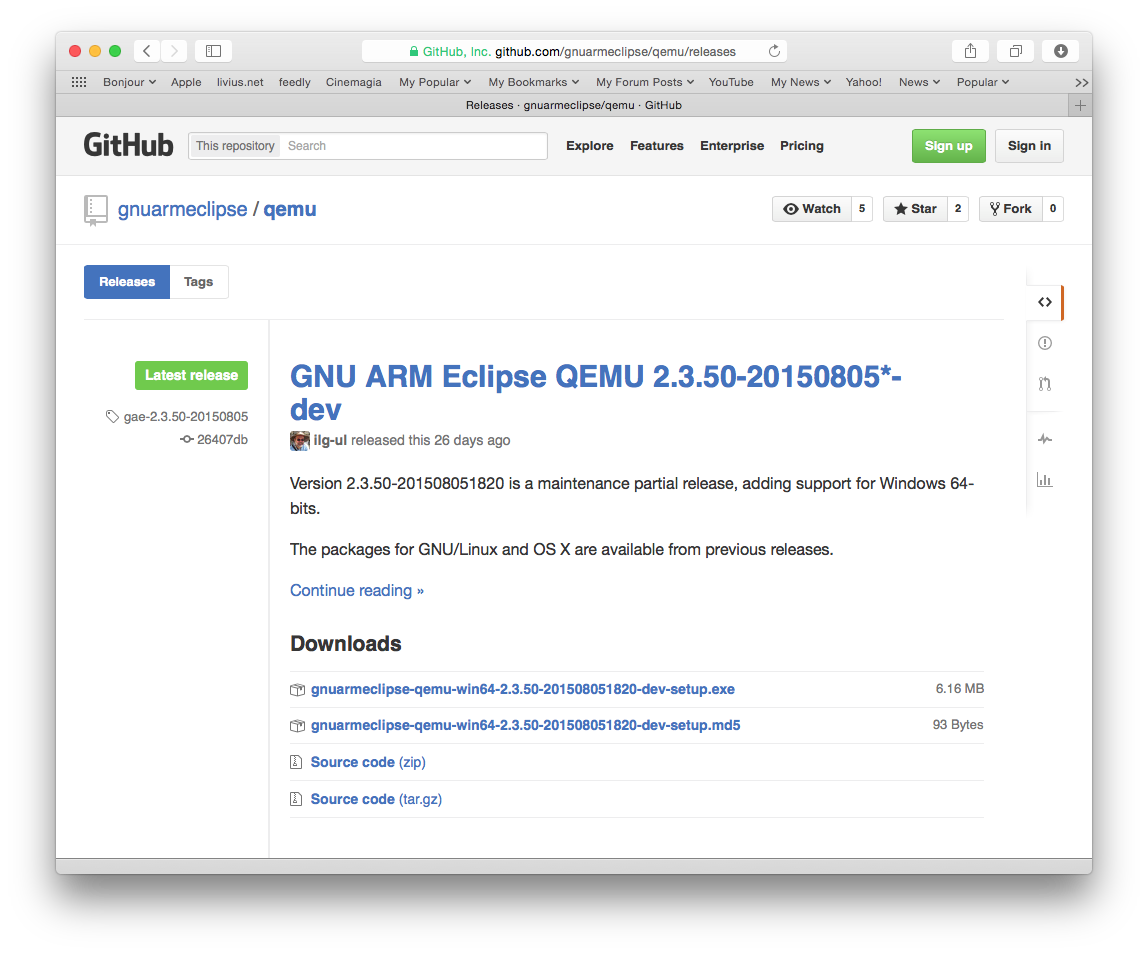Open the Top Sites grid icon
This screenshot has height=954, width=1148.
[x=79, y=82]
